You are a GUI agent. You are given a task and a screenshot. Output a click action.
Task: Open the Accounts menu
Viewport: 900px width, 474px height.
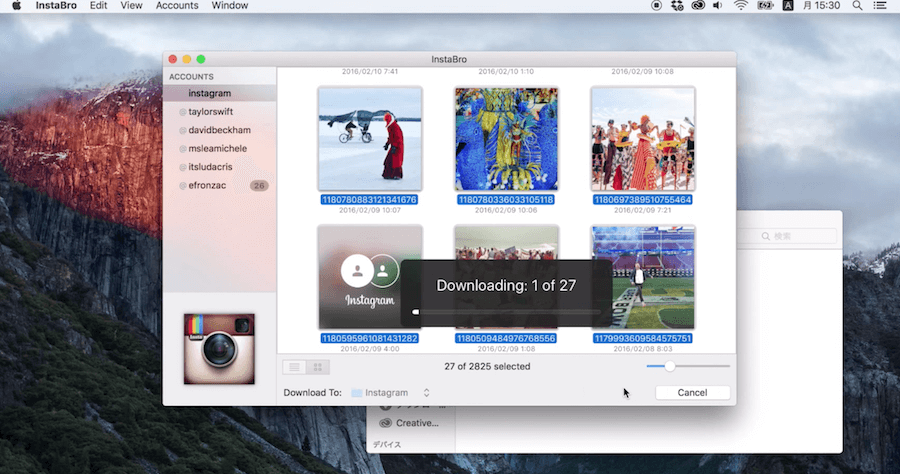tap(177, 6)
